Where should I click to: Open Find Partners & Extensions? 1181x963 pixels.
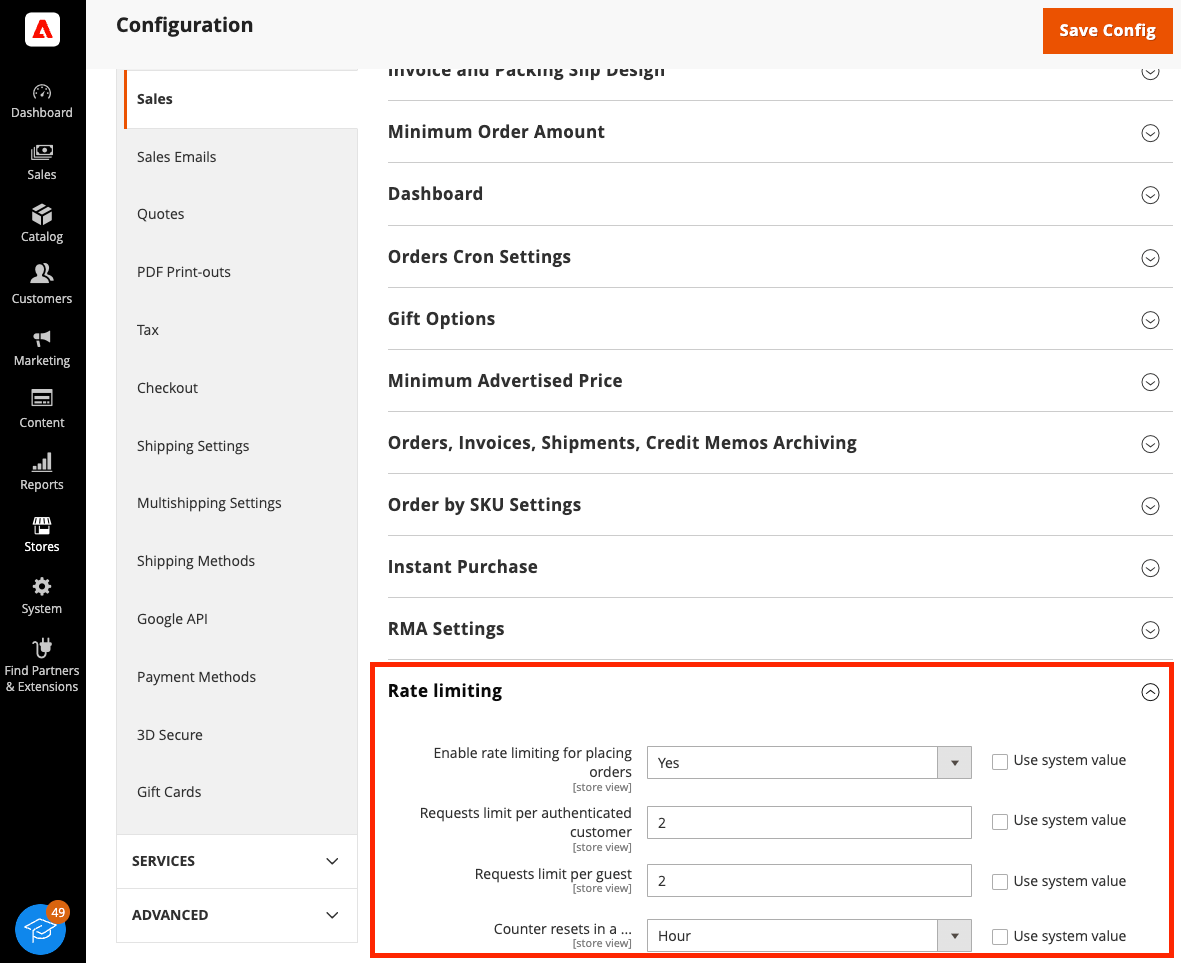(41, 663)
